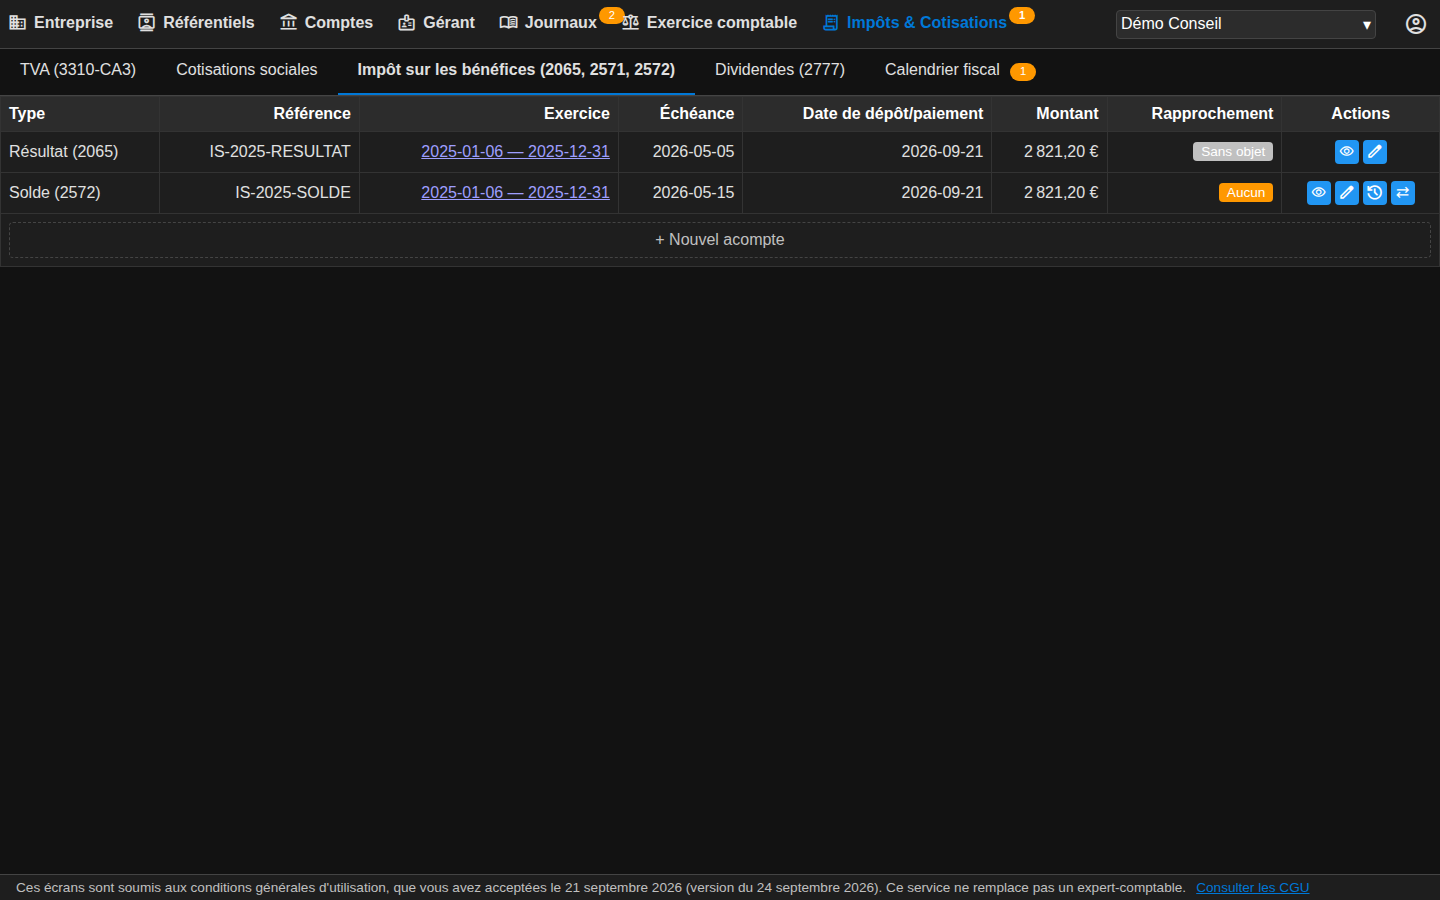Viewport: 1440px width, 900px height.
Task: Click the orange Aucun reconciliation badge
Action: 1246,193
